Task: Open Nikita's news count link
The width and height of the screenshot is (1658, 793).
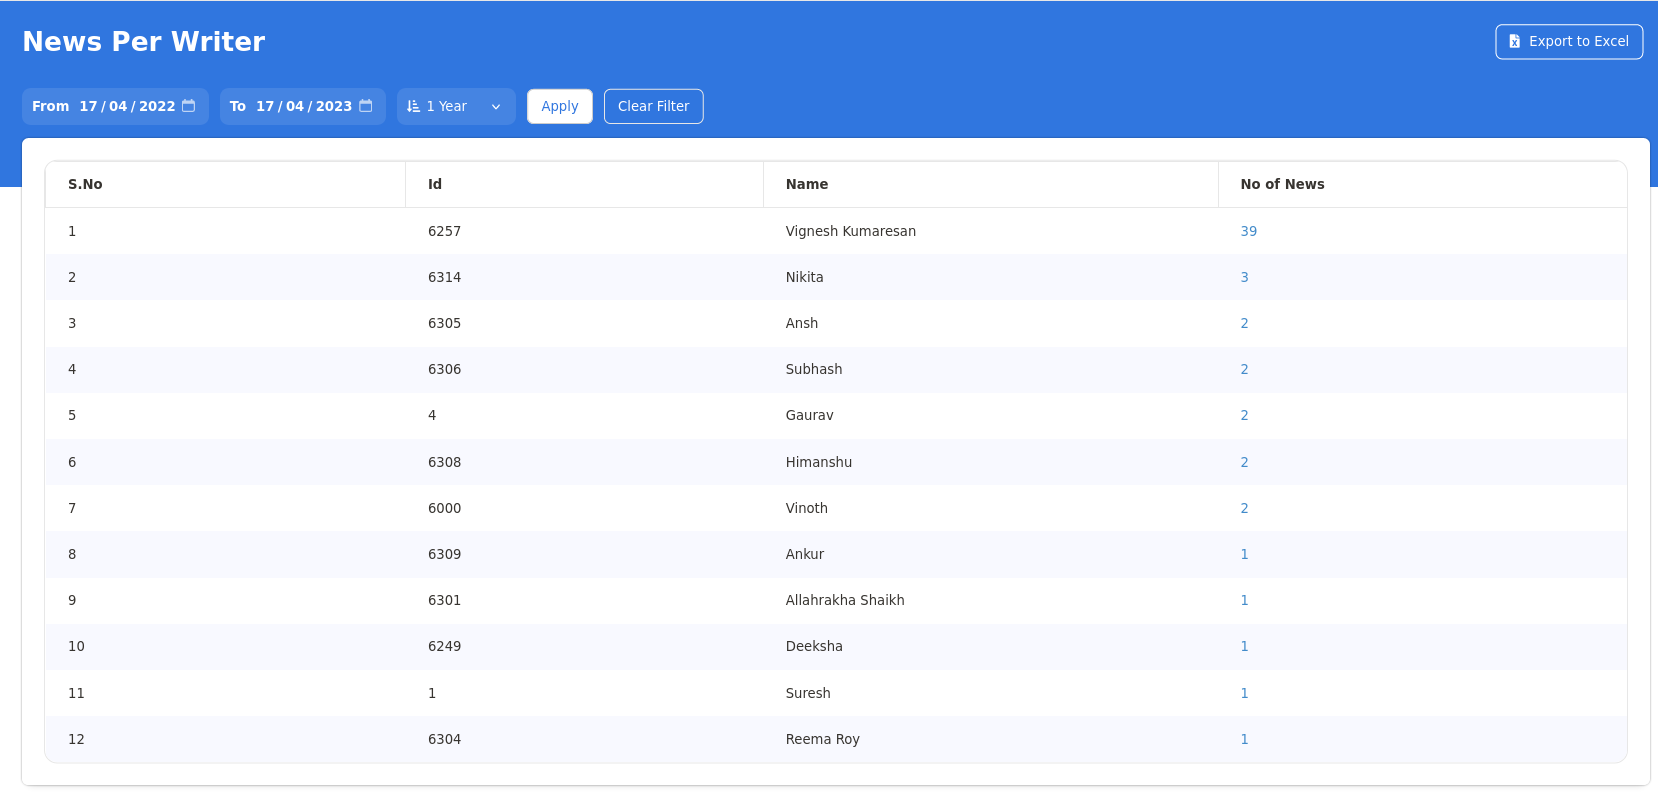Action: 1244,277
